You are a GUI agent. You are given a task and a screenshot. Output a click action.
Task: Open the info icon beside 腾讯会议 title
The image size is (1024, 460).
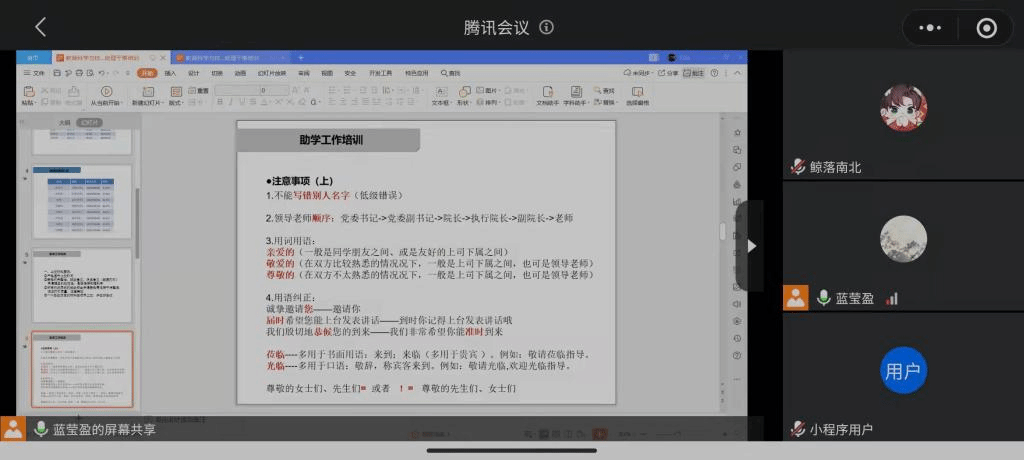click(x=546, y=27)
